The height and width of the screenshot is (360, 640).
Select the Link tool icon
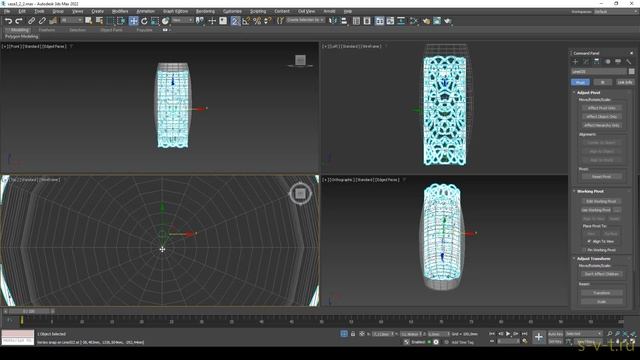(x=31, y=21)
